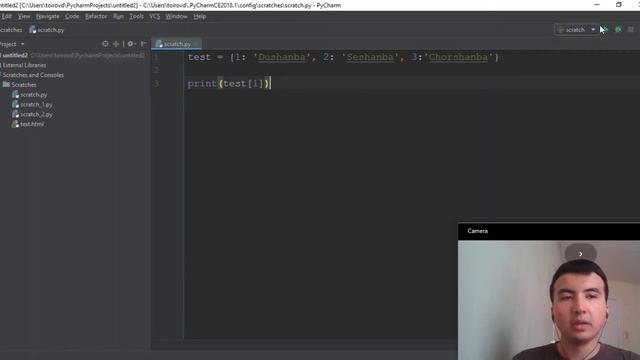Select Scratches and Consoles tree node
This screenshot has height=360, width=640.
(x=33, y=75)
